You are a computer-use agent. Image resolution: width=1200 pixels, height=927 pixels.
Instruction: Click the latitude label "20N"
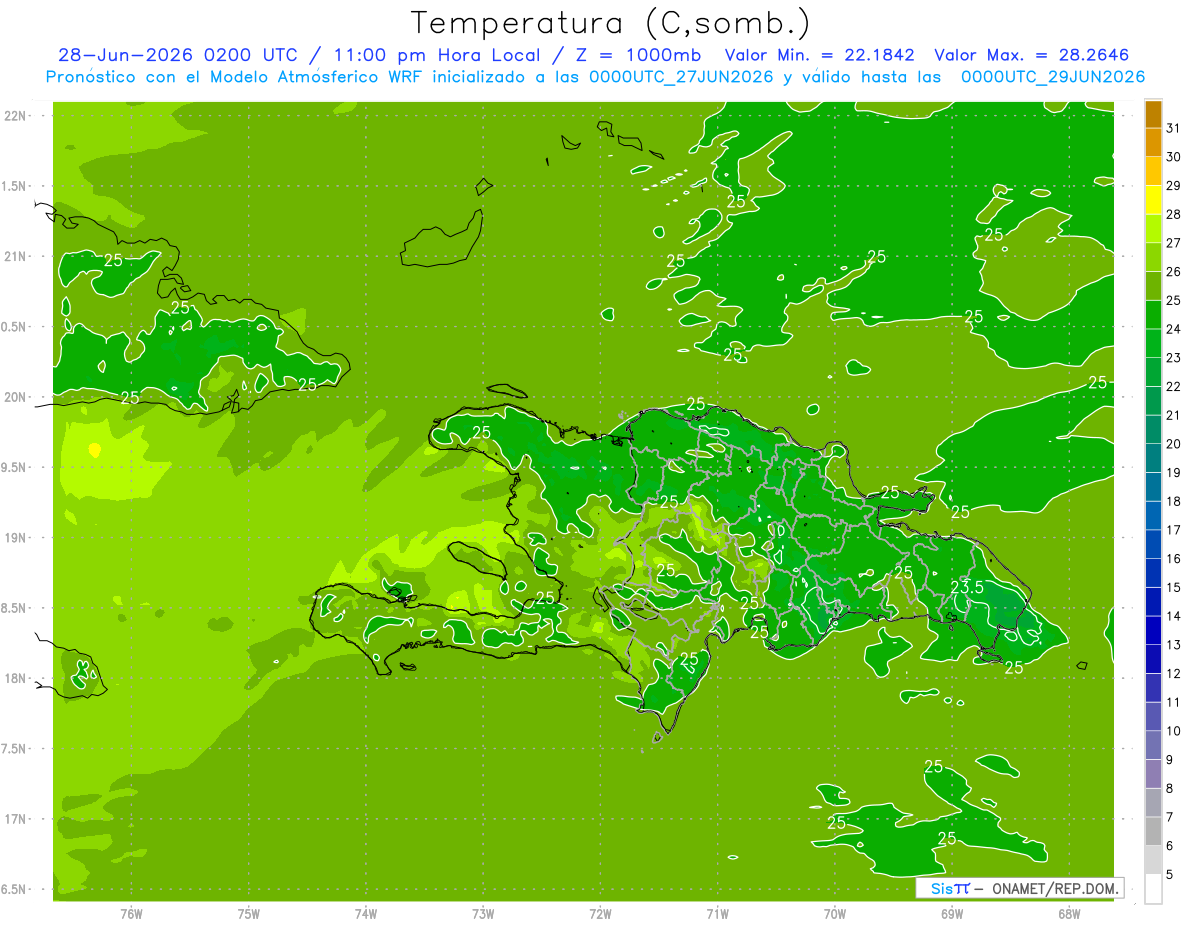pos(15,397)
